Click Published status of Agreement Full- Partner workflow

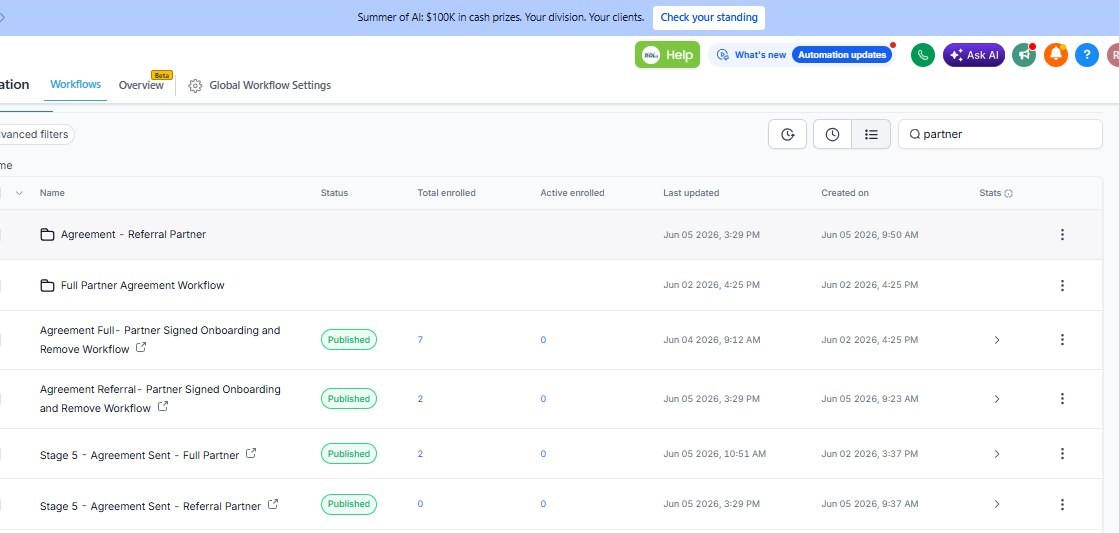349,340
